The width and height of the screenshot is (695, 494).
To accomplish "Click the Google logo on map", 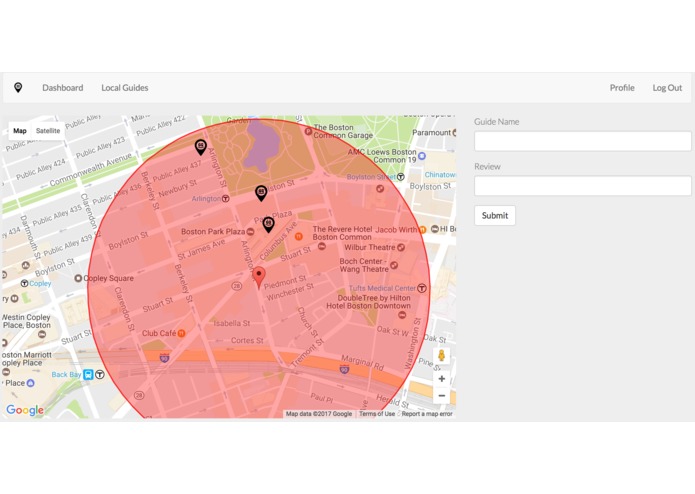I will pyautogui.click(x=25, y=410).
